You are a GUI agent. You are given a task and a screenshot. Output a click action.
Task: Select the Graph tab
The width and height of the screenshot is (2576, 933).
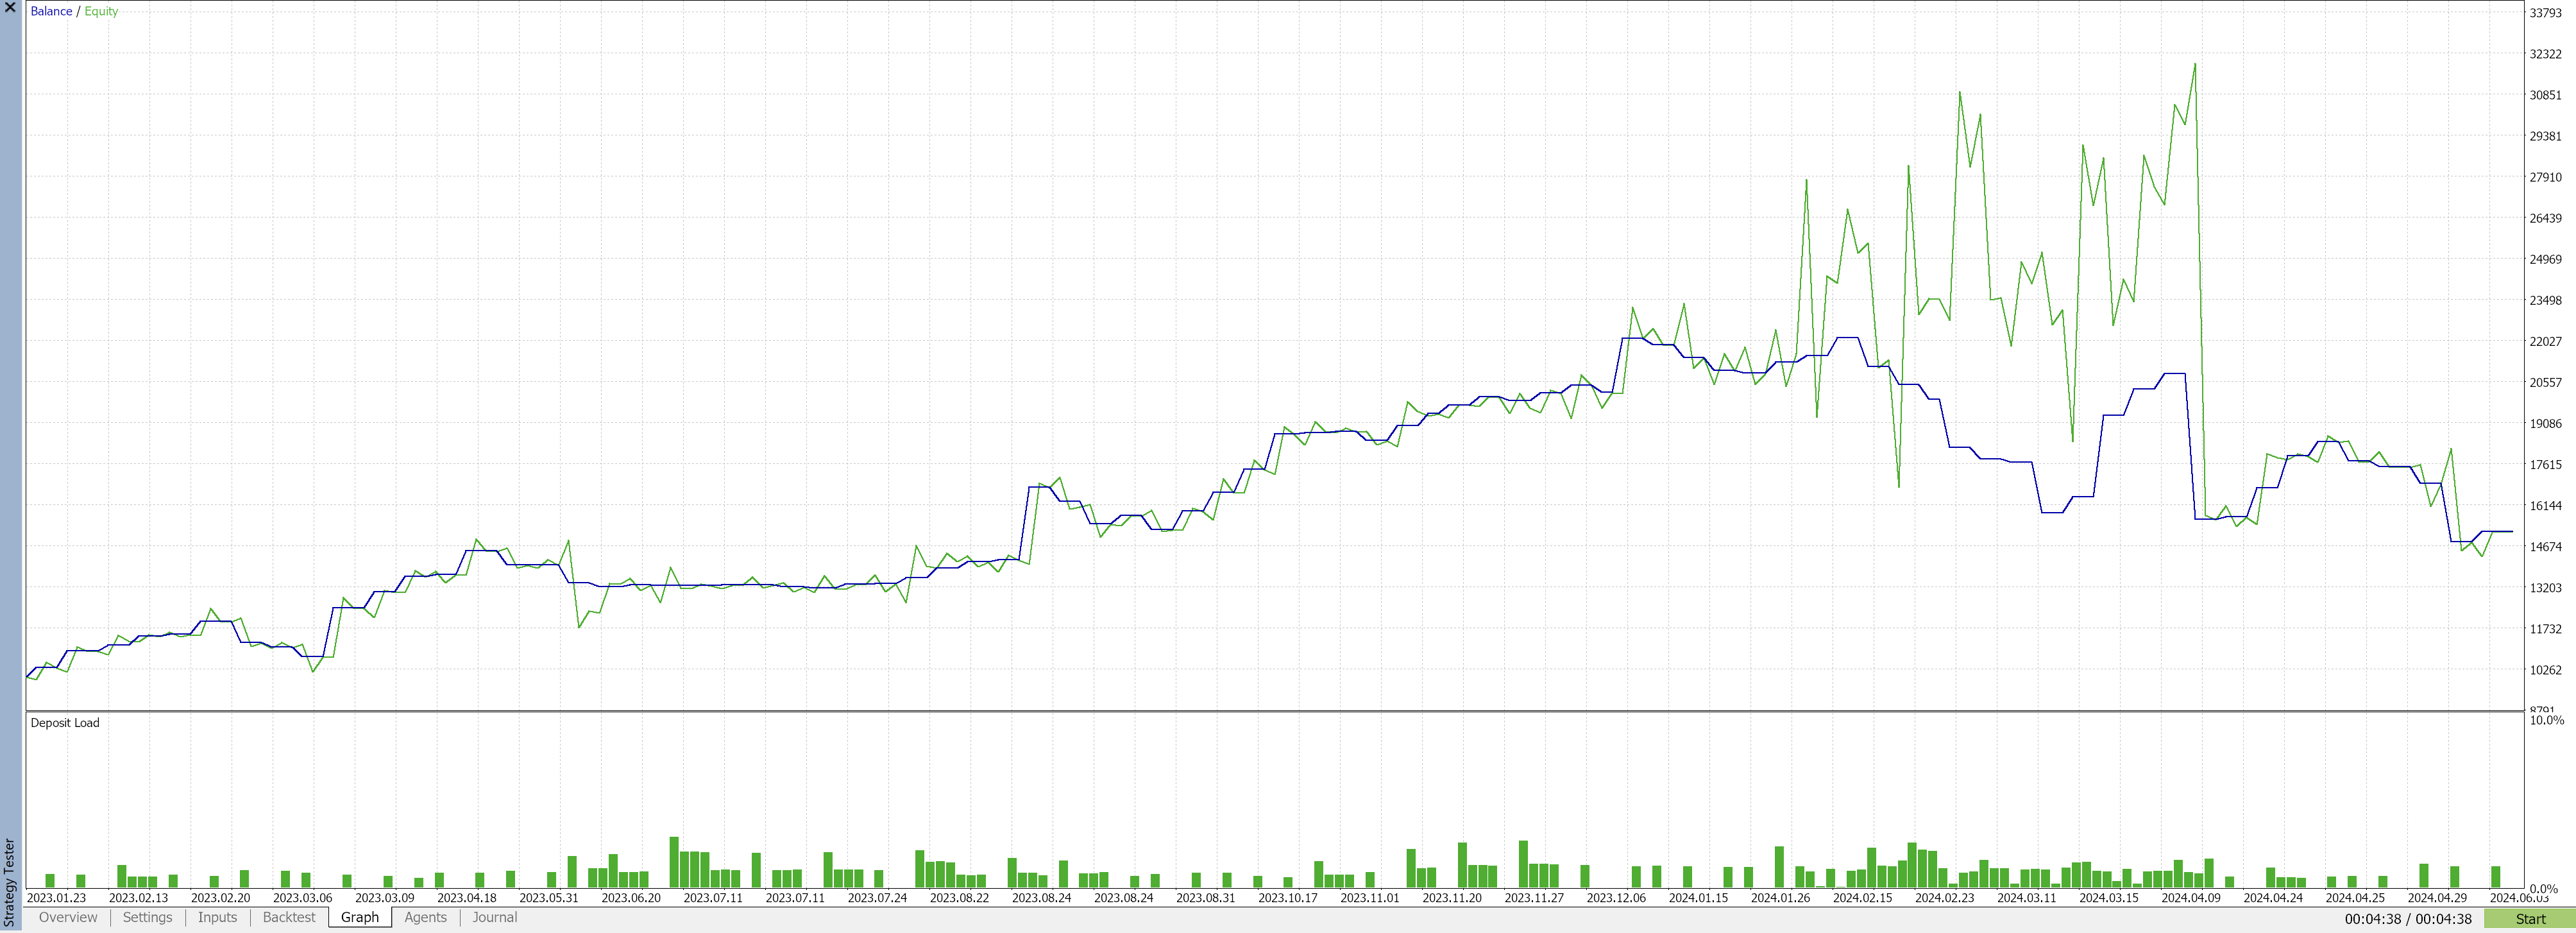[x=360, y=917]
